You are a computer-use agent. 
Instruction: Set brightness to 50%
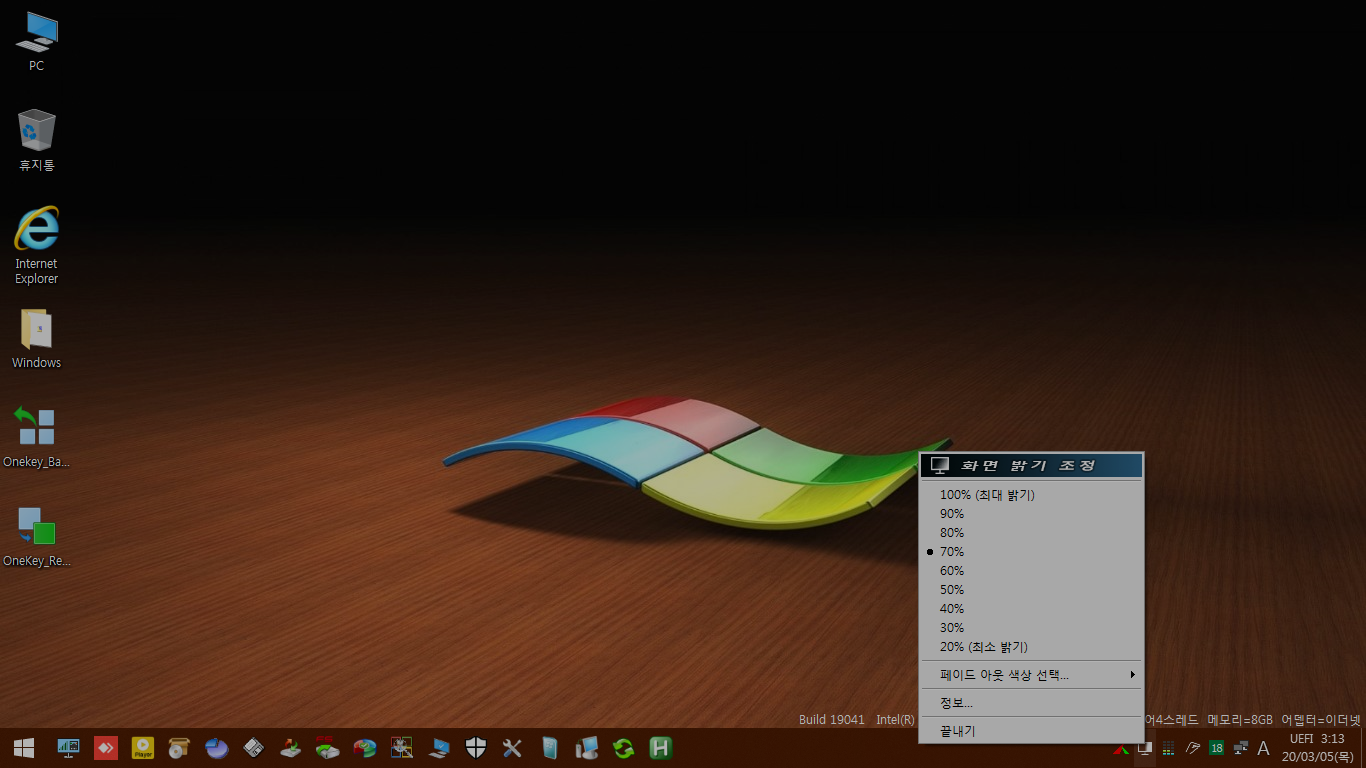point(1031,590)
